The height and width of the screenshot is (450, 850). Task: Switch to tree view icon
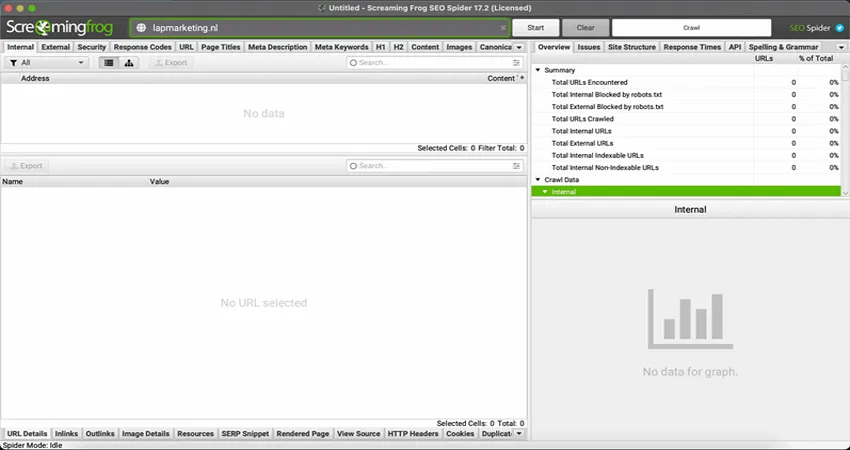129,63
